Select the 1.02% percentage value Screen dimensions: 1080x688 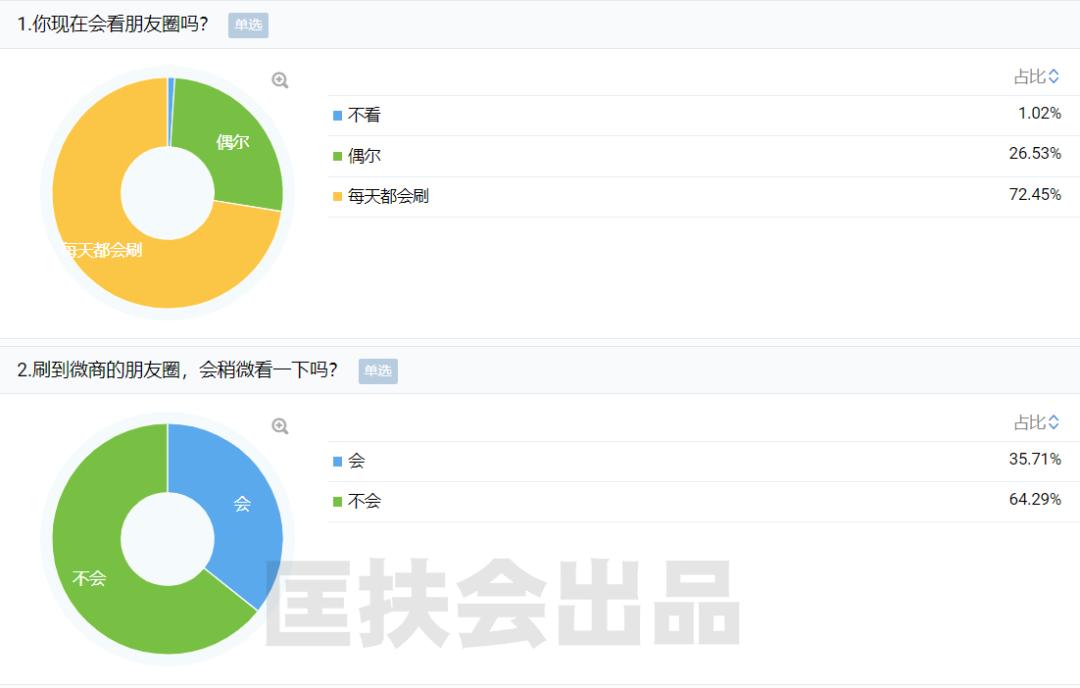pyautogui.click(x=1041, y=111)
